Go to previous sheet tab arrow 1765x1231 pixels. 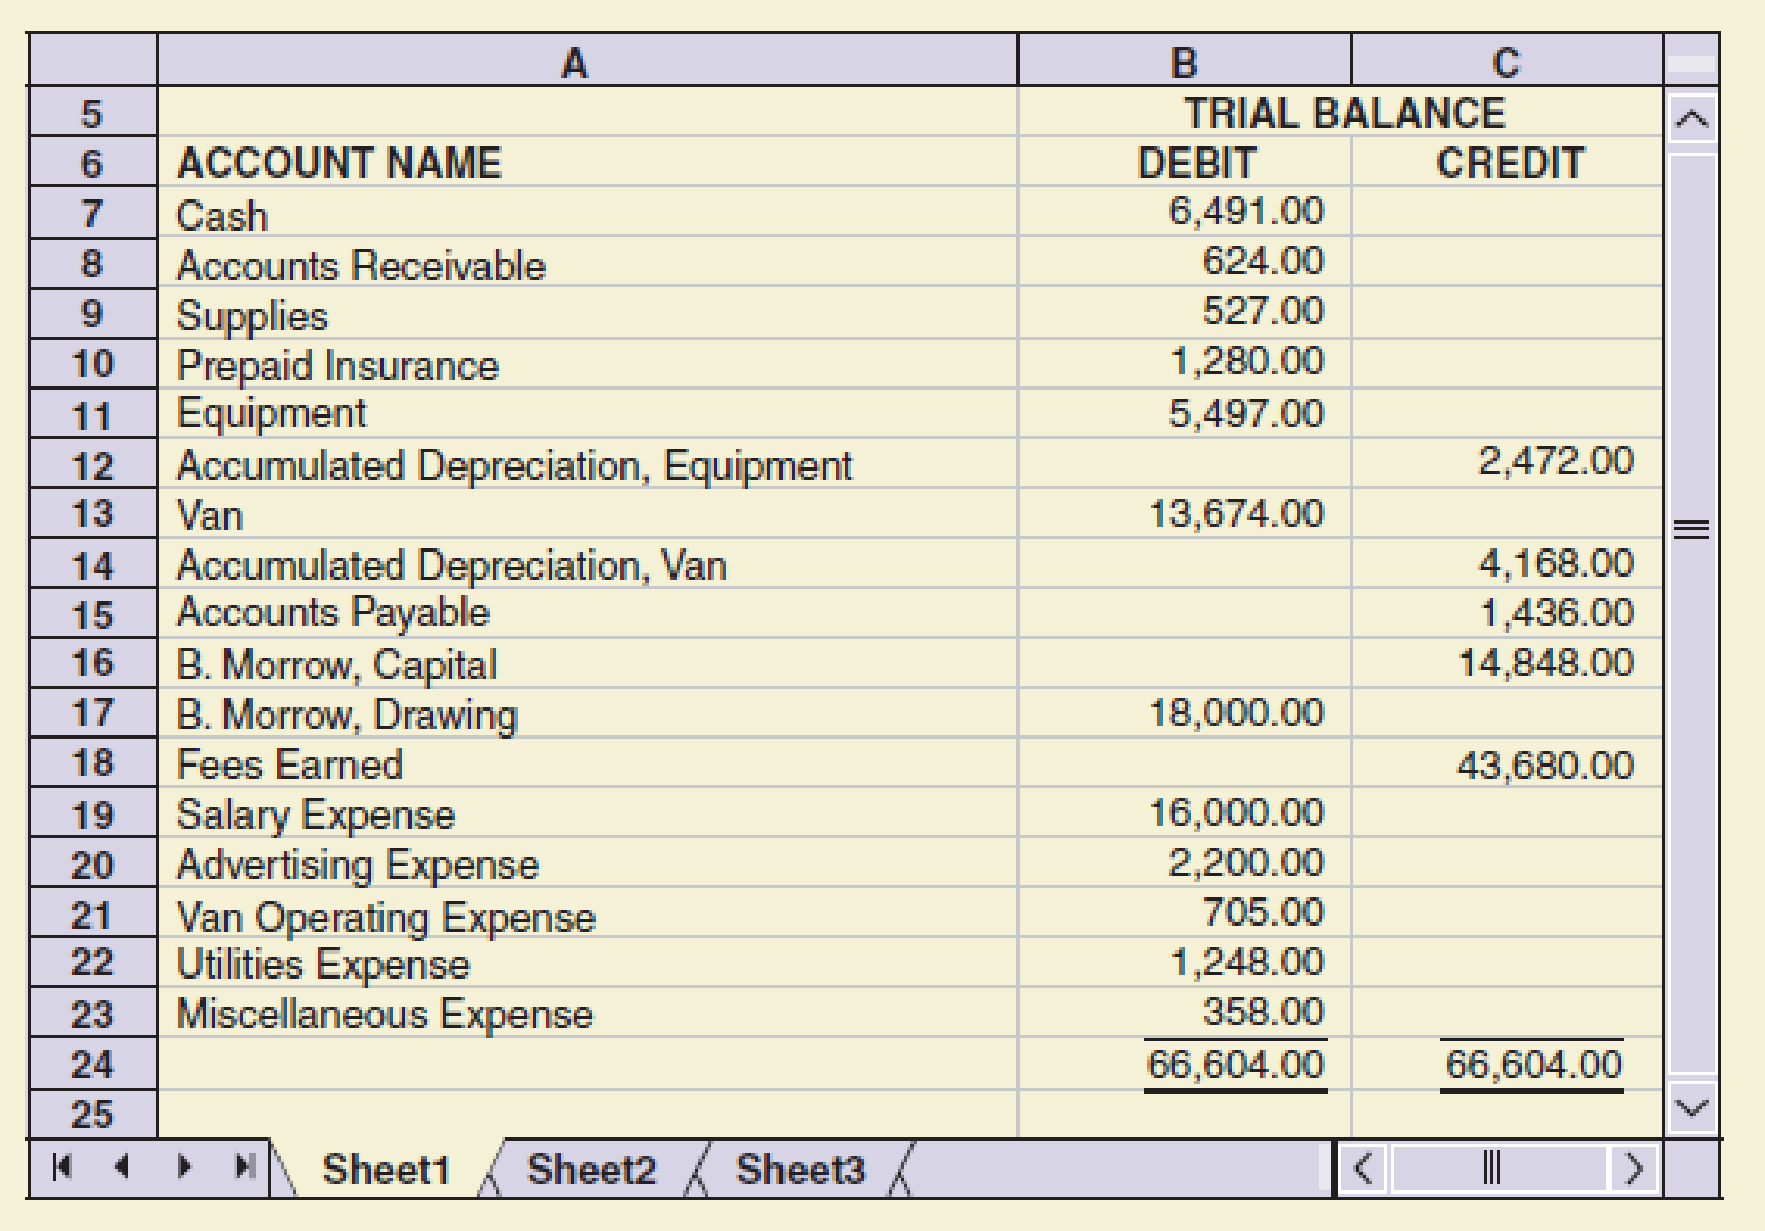pos(122,1167)
